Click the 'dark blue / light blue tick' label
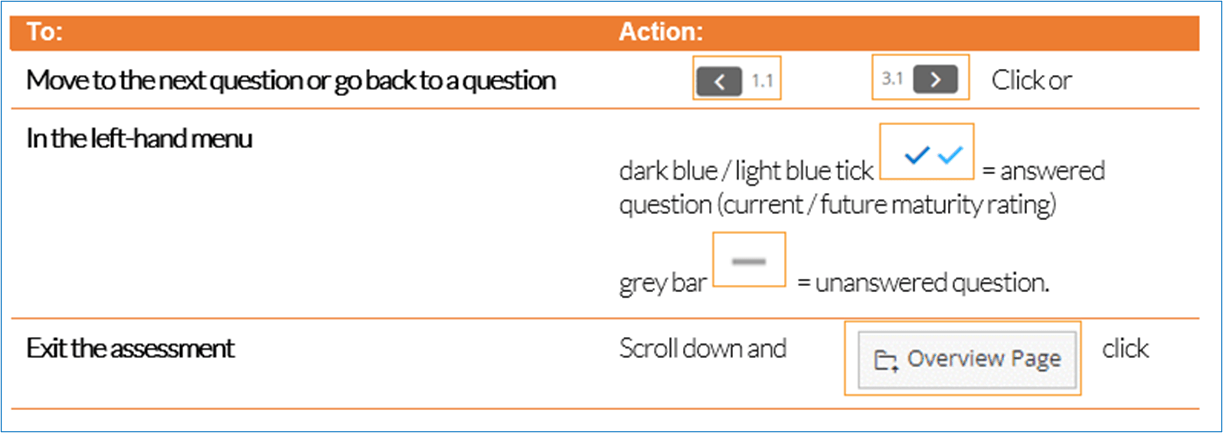 coord(746,171)
